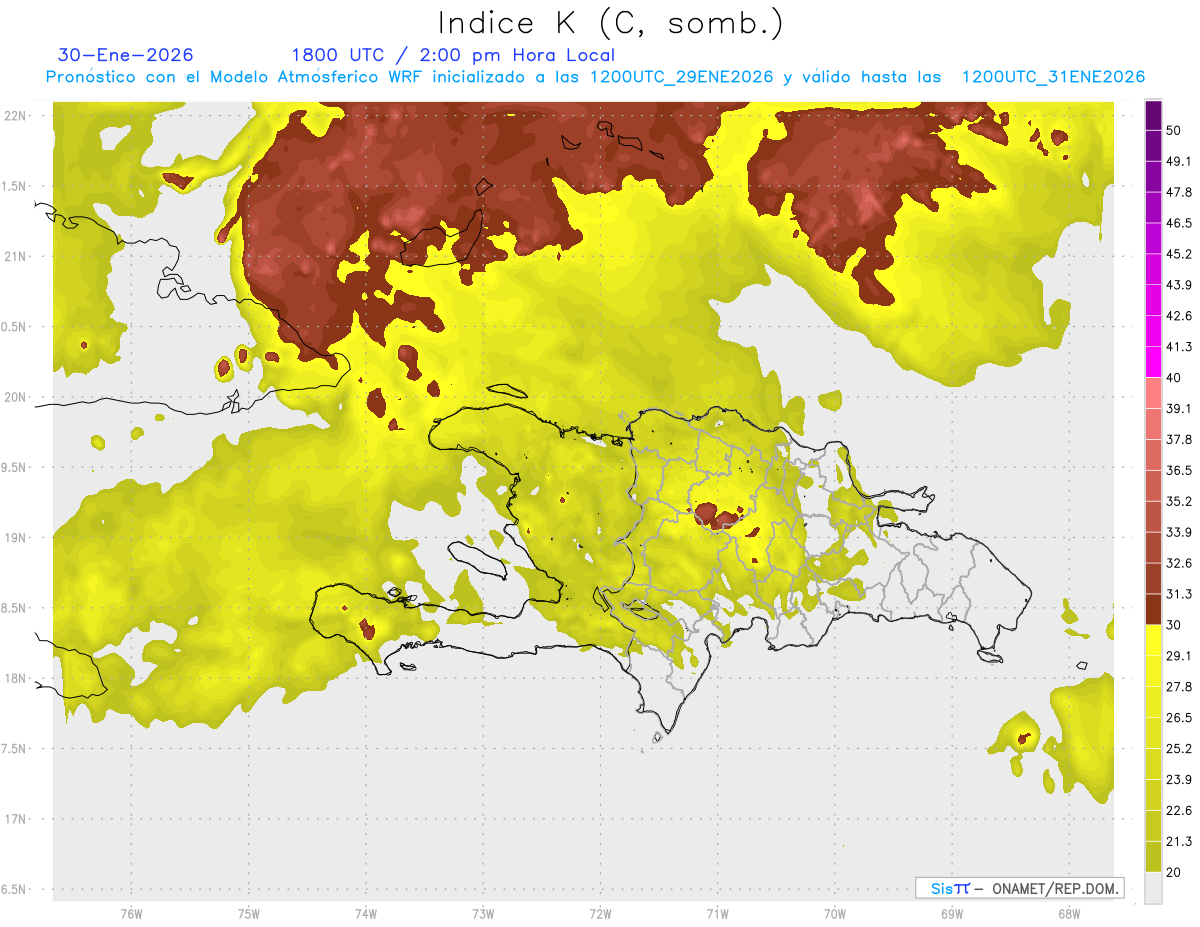1200x927 pixels.
Task: Click the legend value 36.5
Action: pos(1179,470)
